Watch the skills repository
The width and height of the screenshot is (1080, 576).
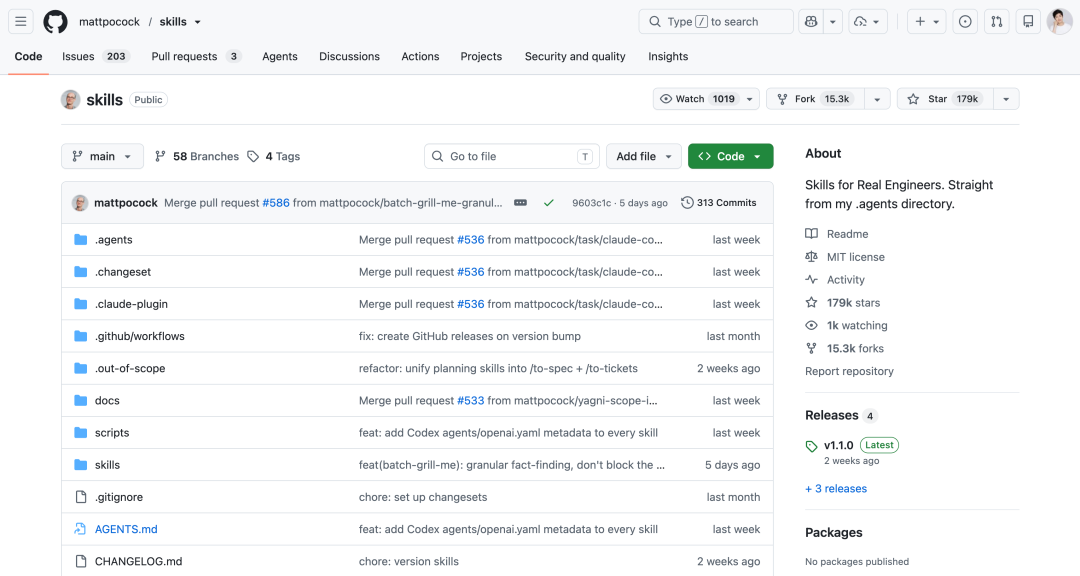point(706,99)
